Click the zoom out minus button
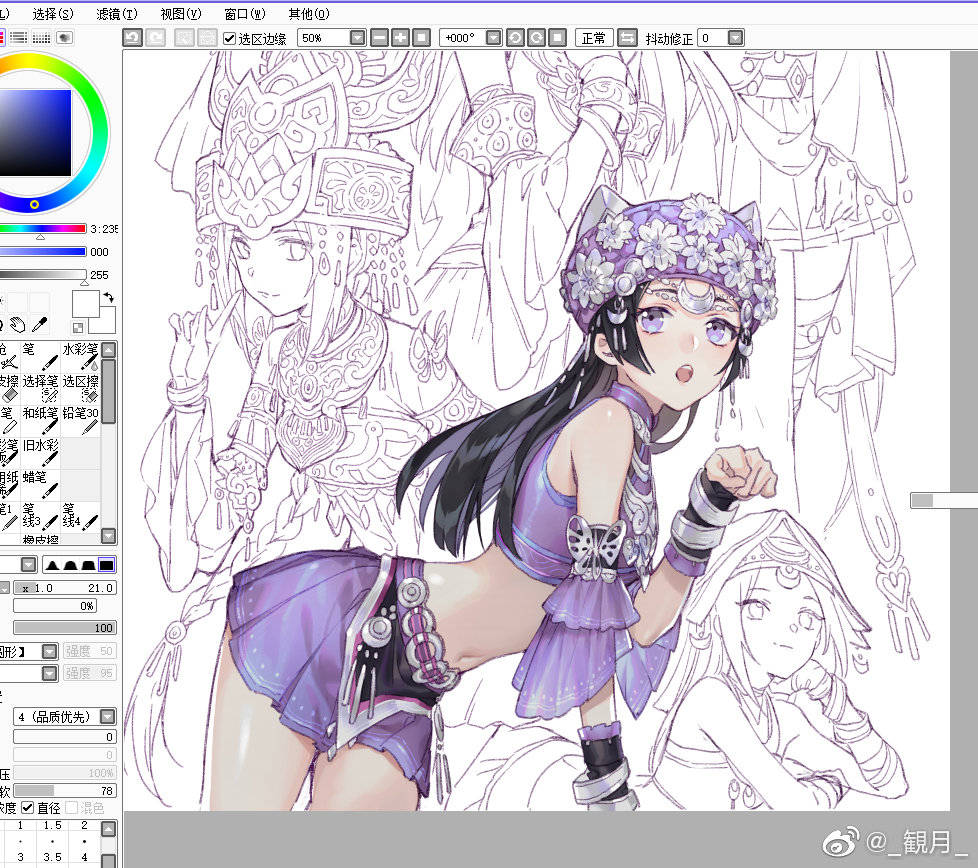This screenshot has height=868, width=978. [x=379, y=38]
